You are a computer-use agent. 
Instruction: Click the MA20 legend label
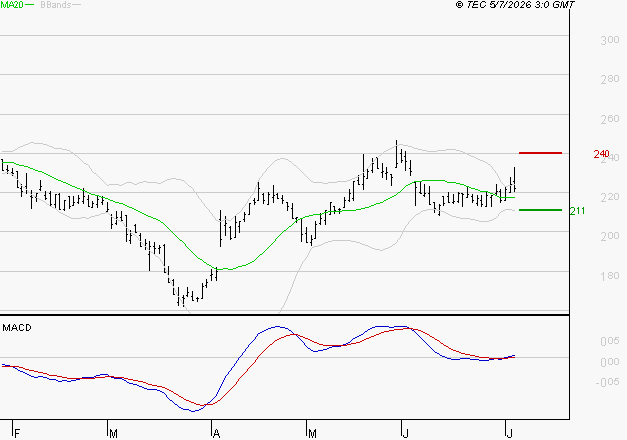(x=12, y=5)
